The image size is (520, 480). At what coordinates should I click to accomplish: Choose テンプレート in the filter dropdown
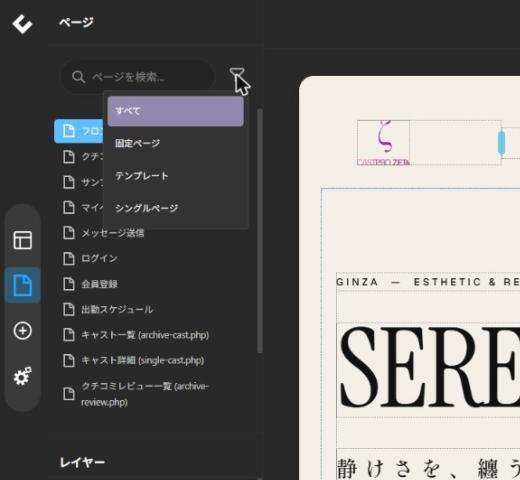click(176, 176)
